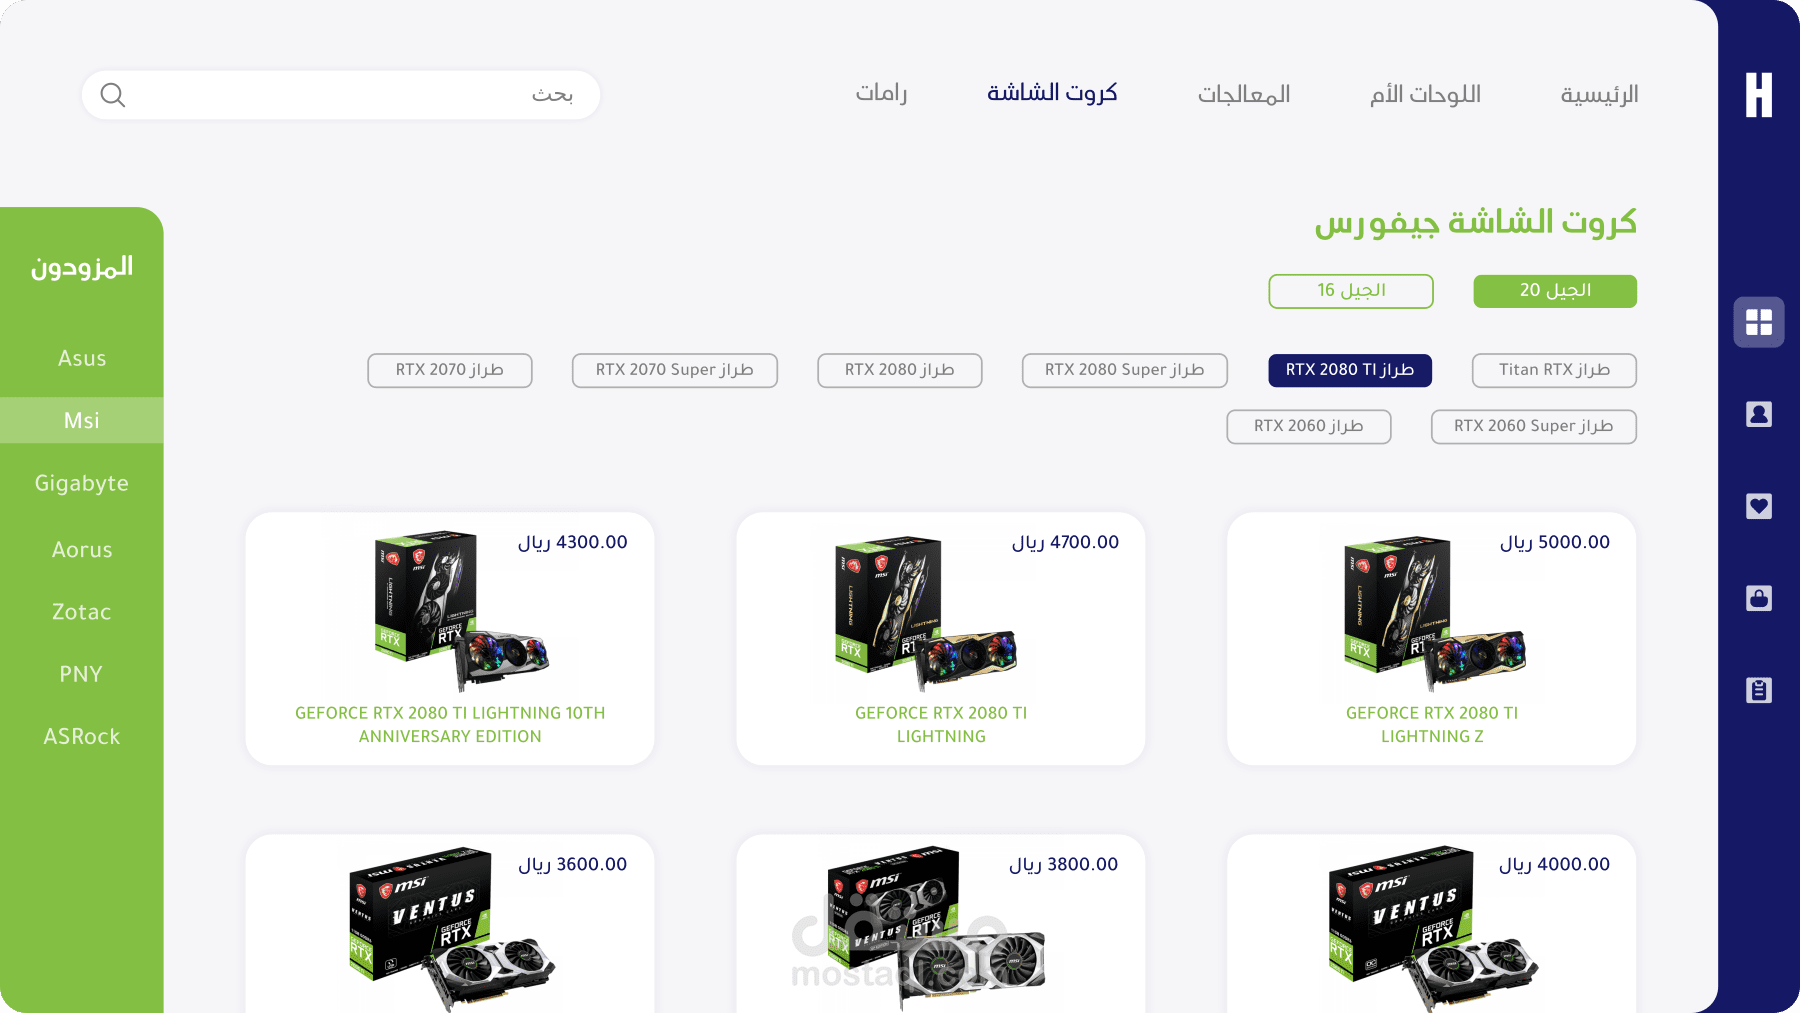Viewport: 1800px width, 1013px height.
Task: Select the الجيل 20 generation filter
Action: click(x=1554, y=291)
